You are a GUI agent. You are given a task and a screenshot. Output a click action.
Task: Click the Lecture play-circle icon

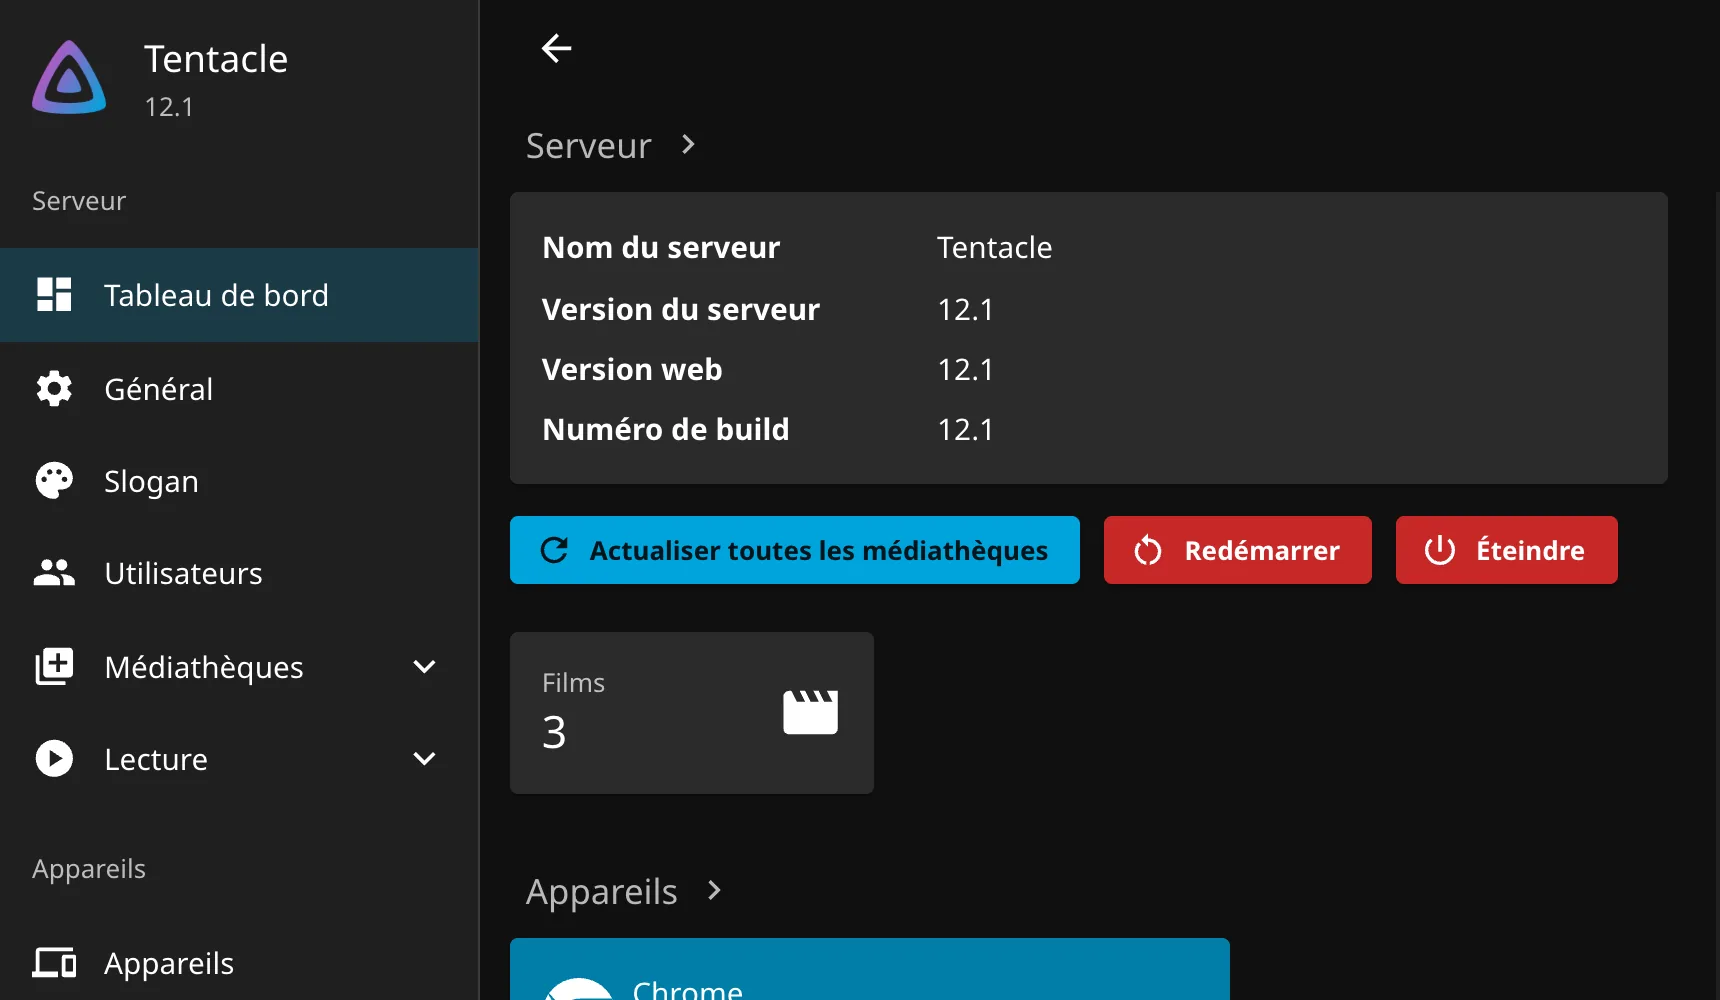pos(54,759)
